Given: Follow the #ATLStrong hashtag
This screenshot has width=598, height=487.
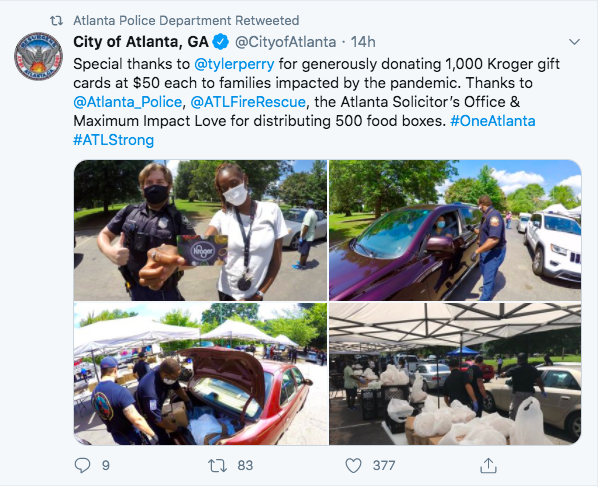Looking at the screenshot, I should tap(114, 140).
